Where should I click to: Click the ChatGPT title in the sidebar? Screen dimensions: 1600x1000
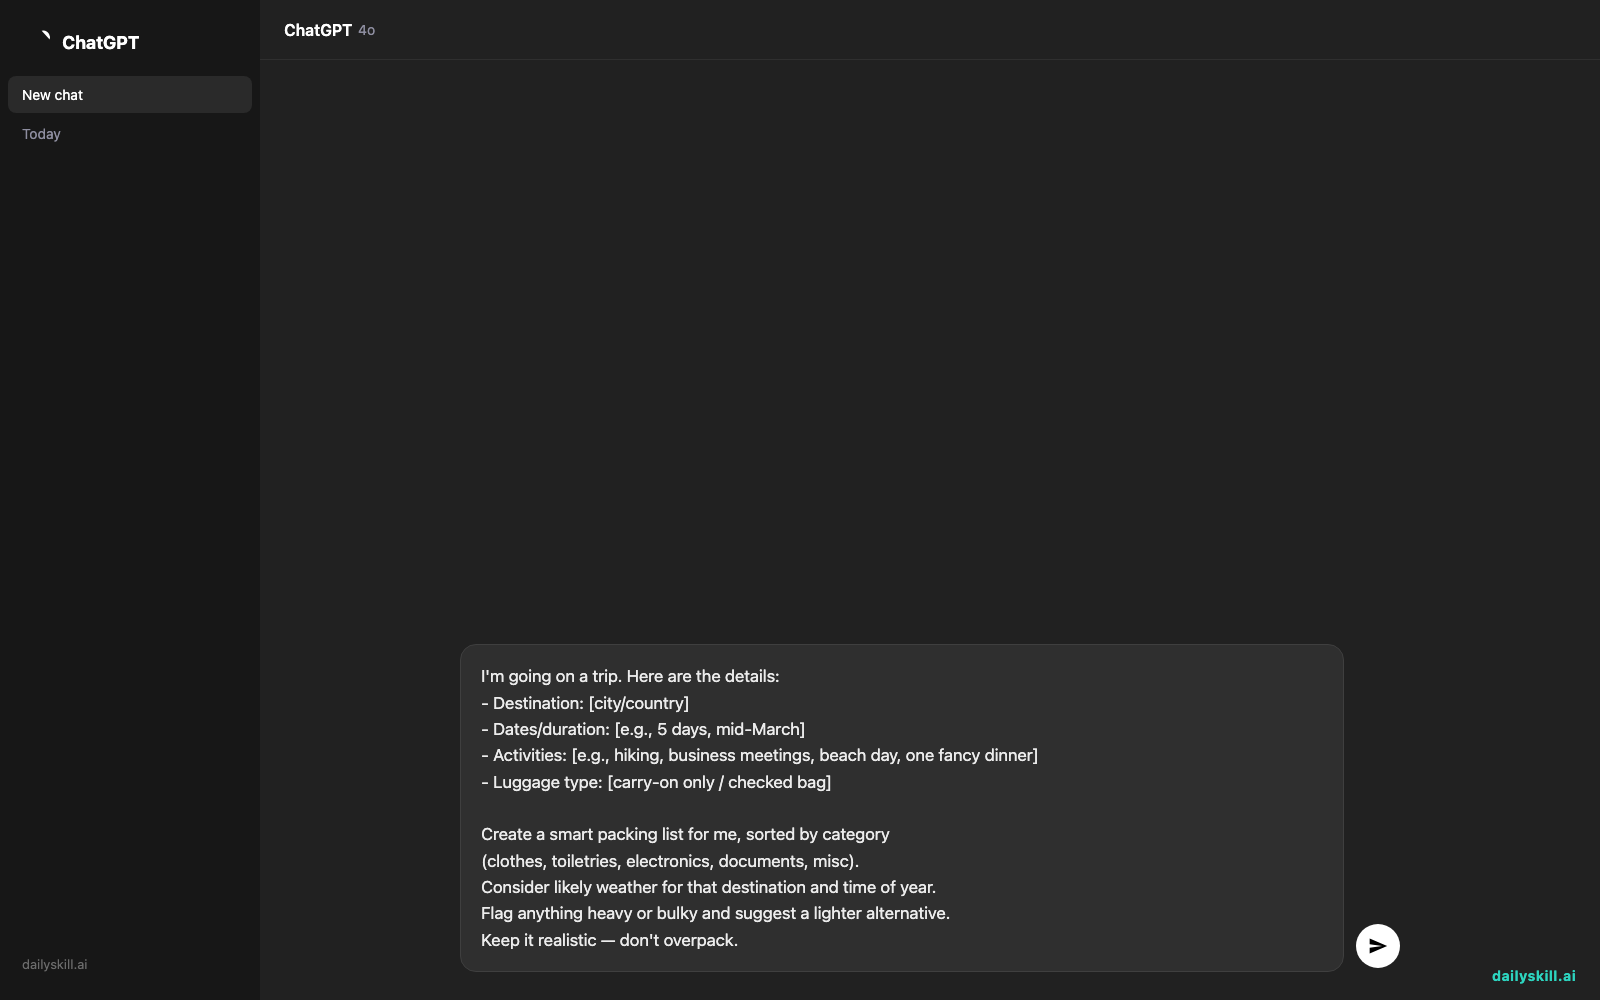pyautogui.click(x=100, y=42)
